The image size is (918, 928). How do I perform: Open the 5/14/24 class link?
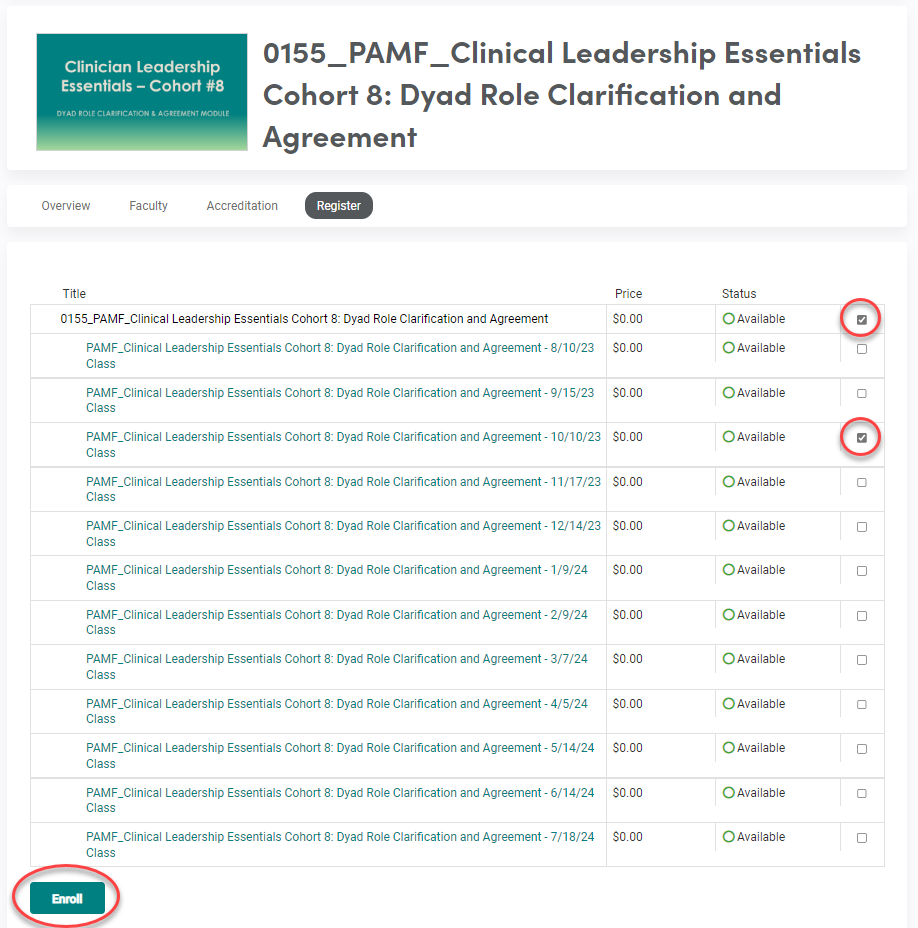click(340, 748)
